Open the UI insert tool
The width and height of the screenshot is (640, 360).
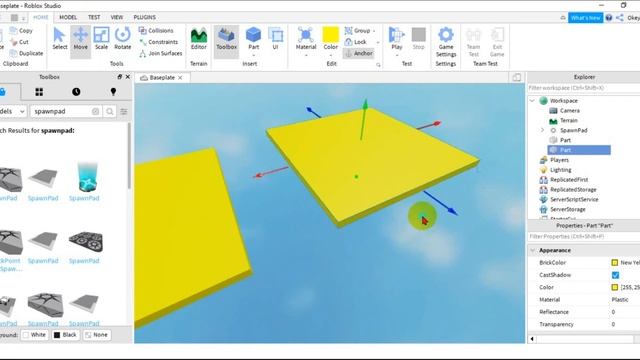[276, 39]
